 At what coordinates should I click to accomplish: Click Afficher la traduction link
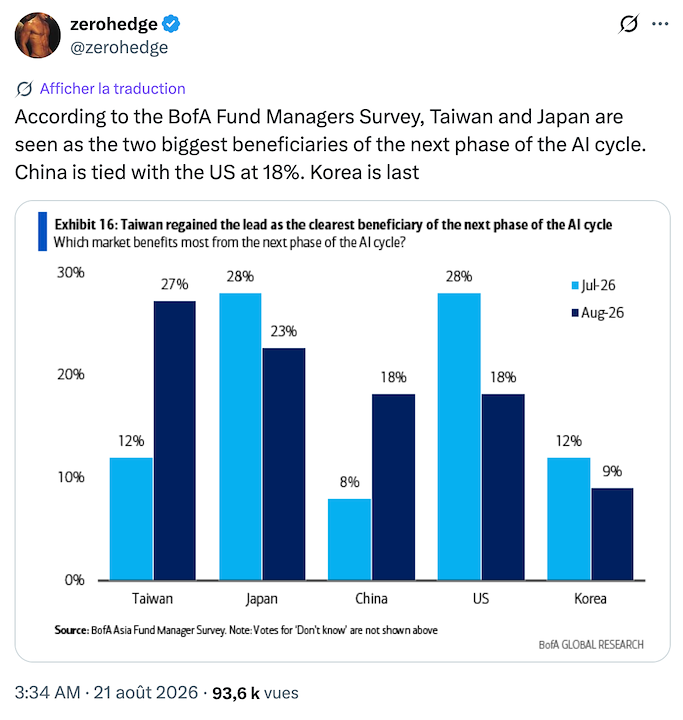point(113,89)
